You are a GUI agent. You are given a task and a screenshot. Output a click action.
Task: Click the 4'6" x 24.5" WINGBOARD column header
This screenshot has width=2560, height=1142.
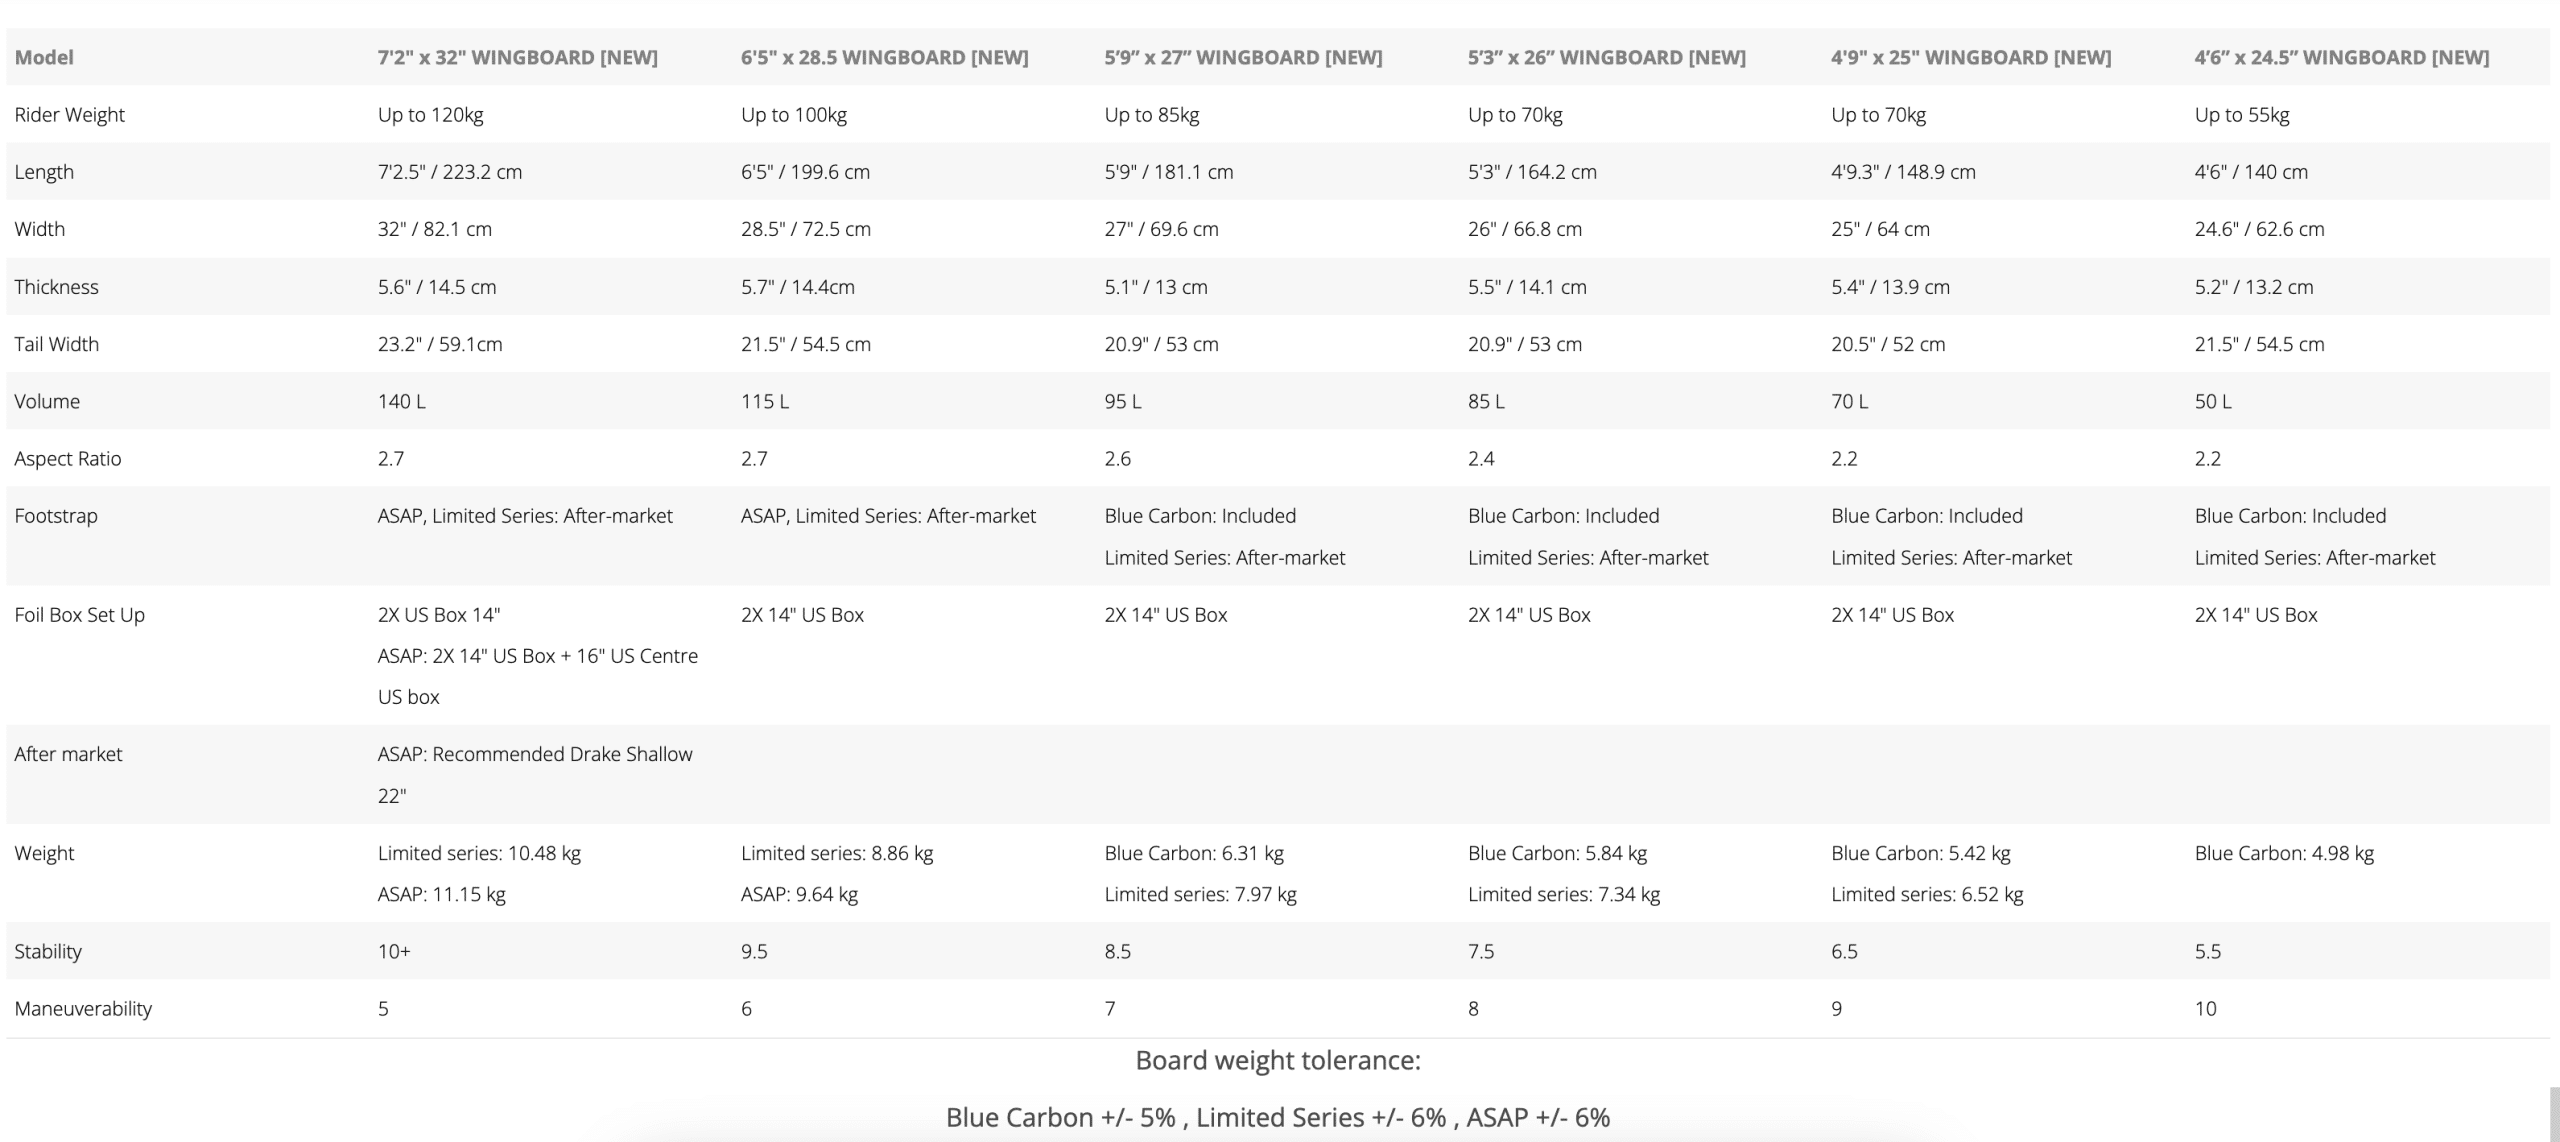[2341, 57]
